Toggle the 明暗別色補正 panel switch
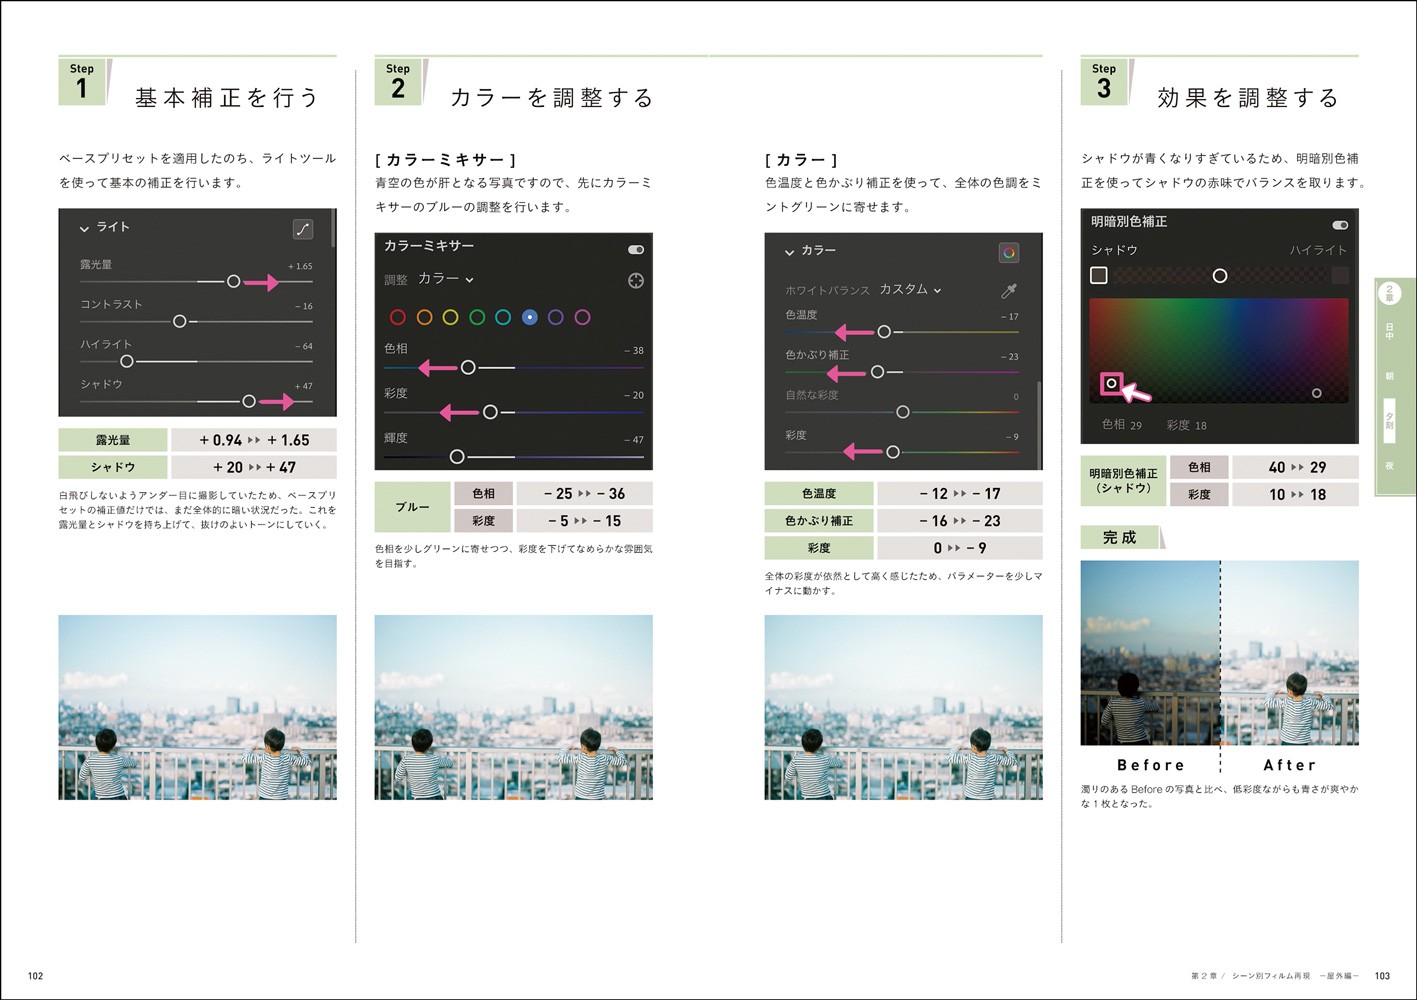 coord(1340,225)
